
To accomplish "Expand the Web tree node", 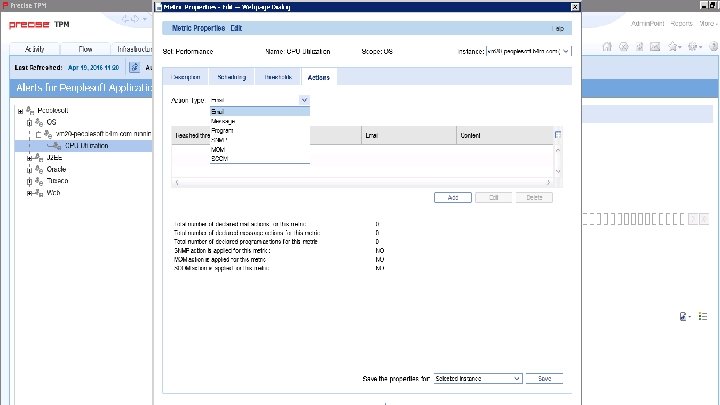I will [x=29, y=193].
